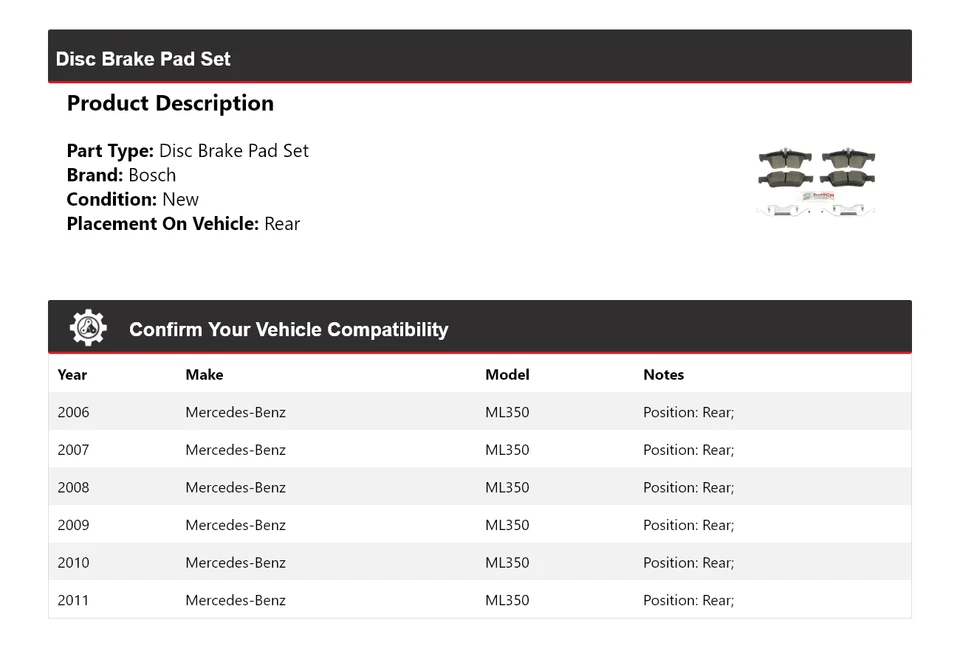Image resolution: width=960 pixels, height=648 pixels.
Task: Click the Product Description heading
Action: 170,103
